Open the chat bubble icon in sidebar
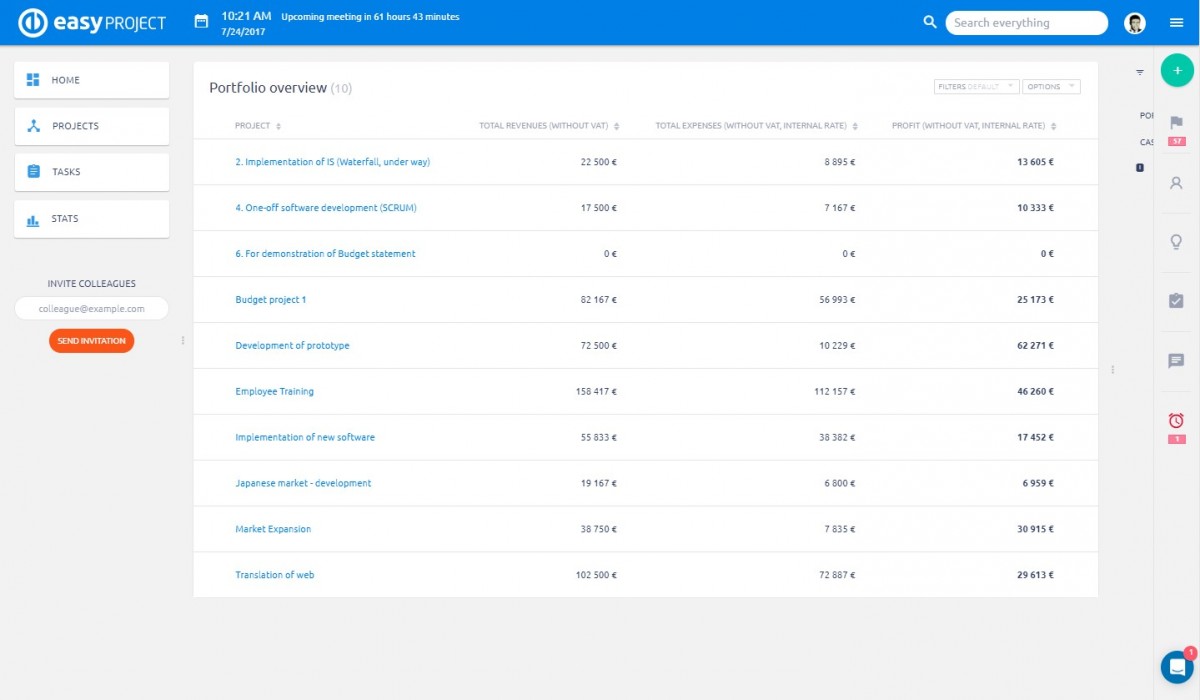Screen dimensions: 1200x700 coord(1176,361)
